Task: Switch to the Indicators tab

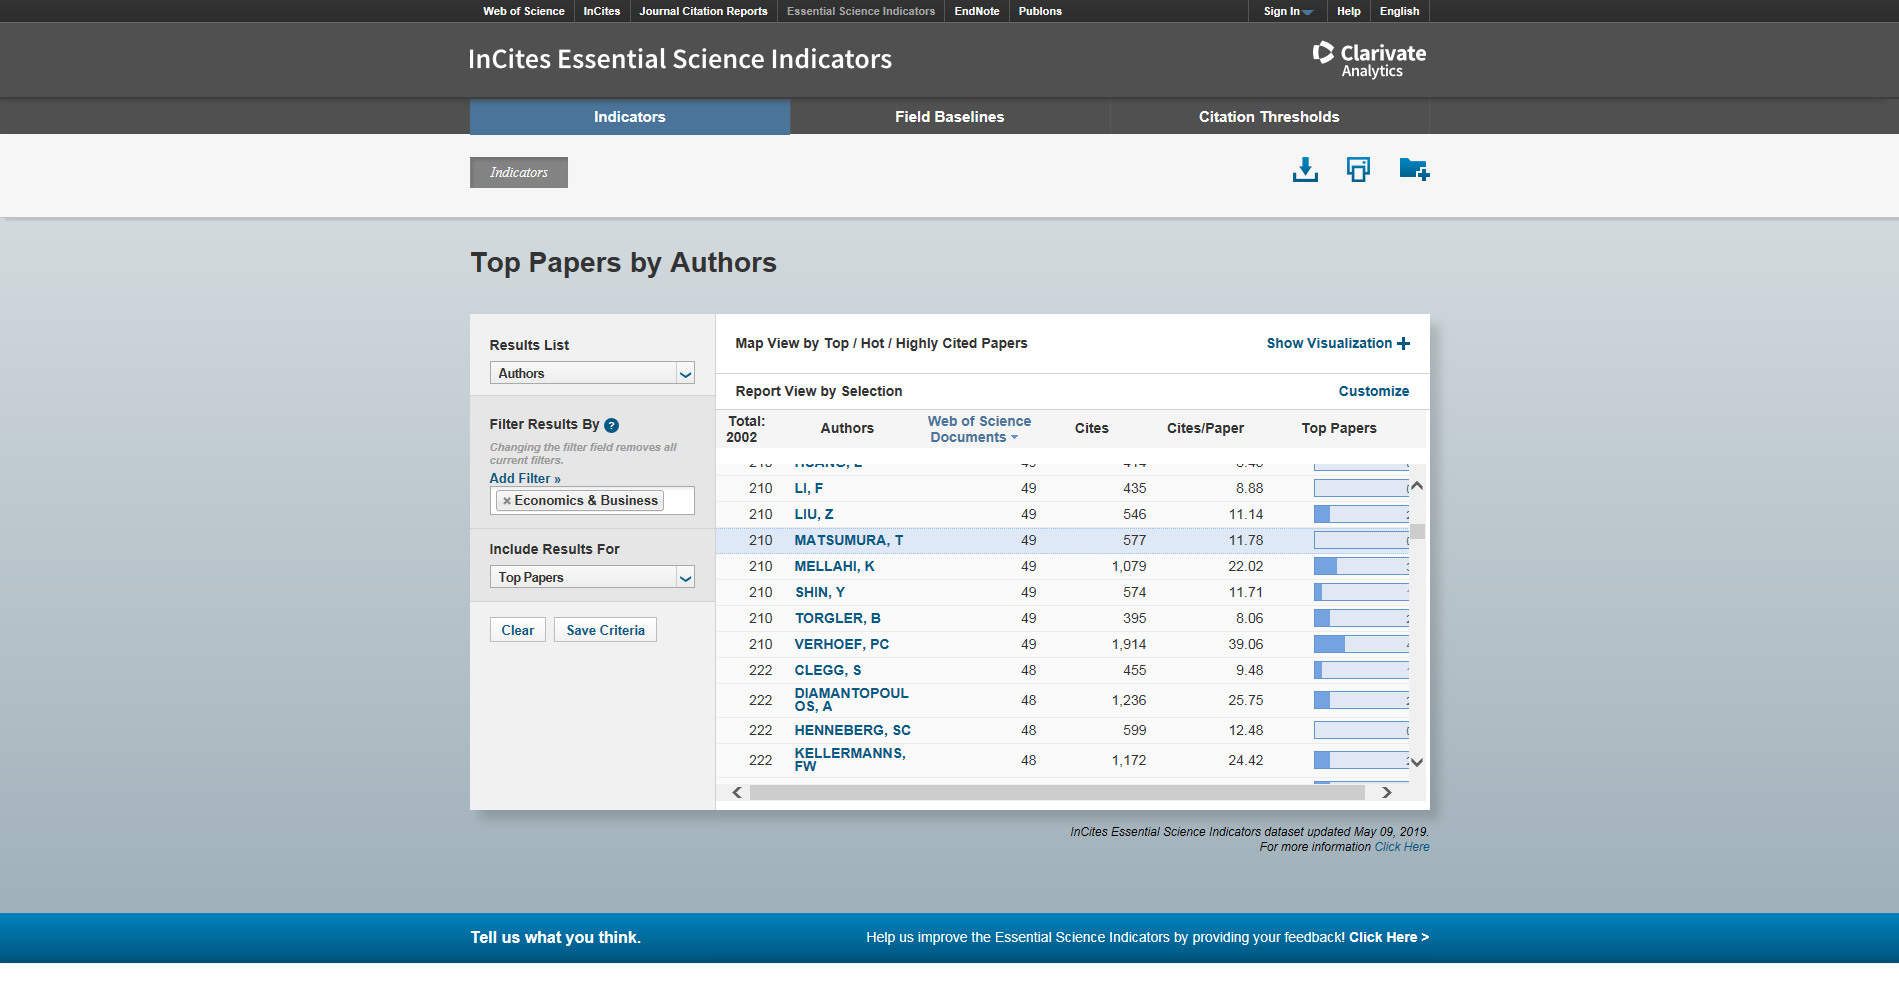Action: (630, 117)
